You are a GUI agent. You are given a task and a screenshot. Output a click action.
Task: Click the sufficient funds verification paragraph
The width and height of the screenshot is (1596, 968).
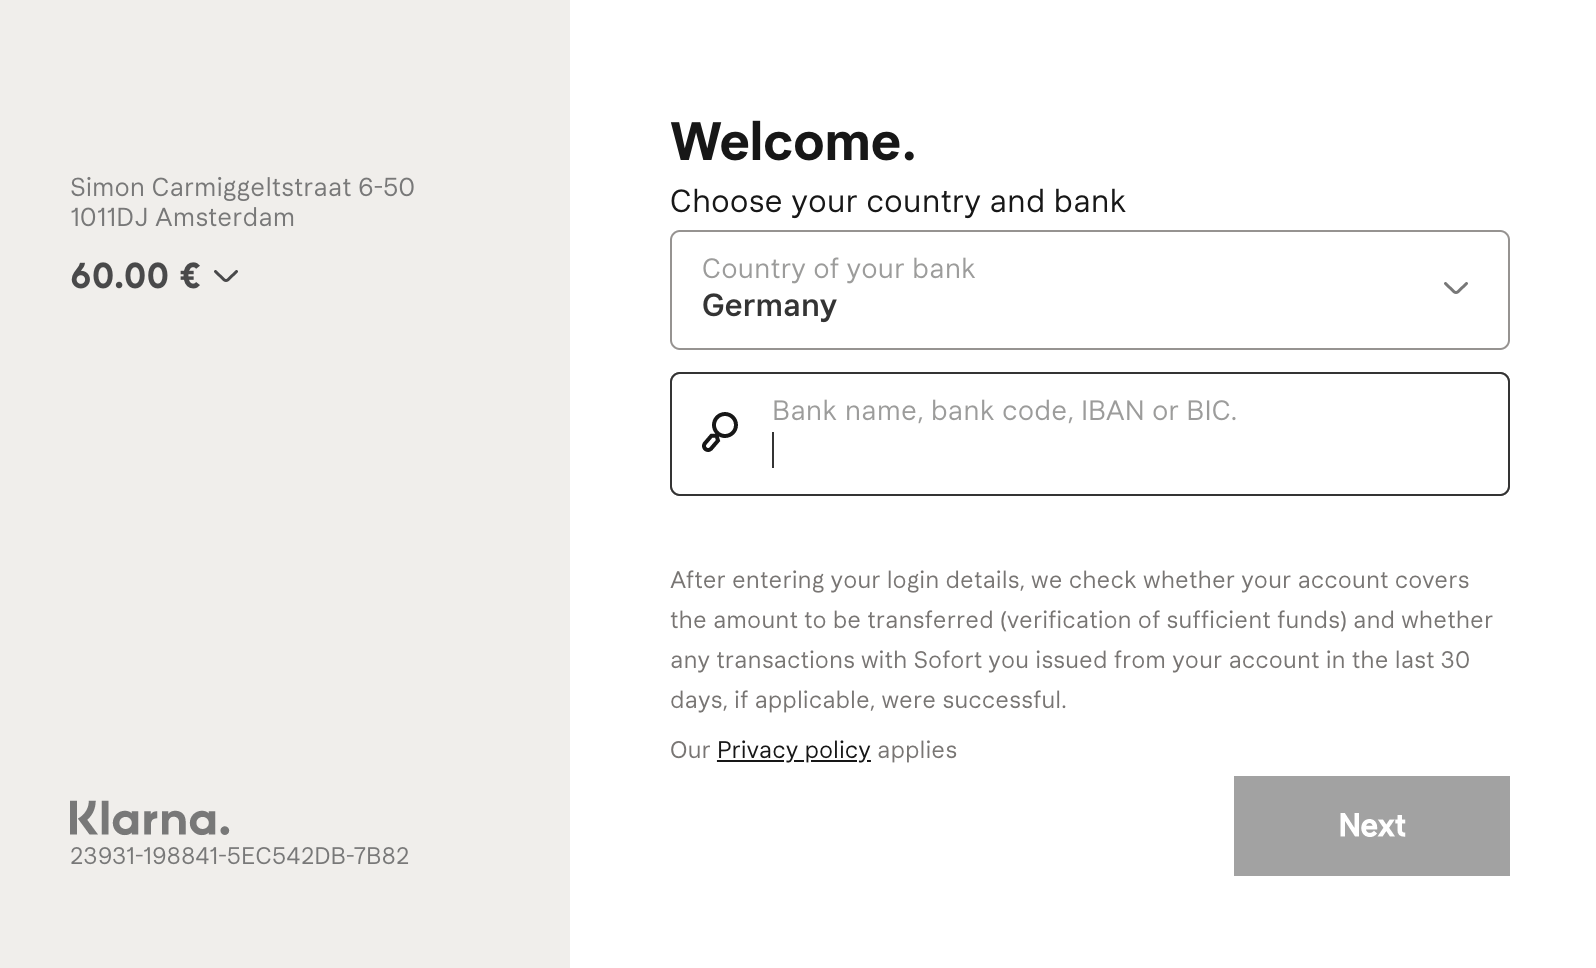tap(1080, 640)
